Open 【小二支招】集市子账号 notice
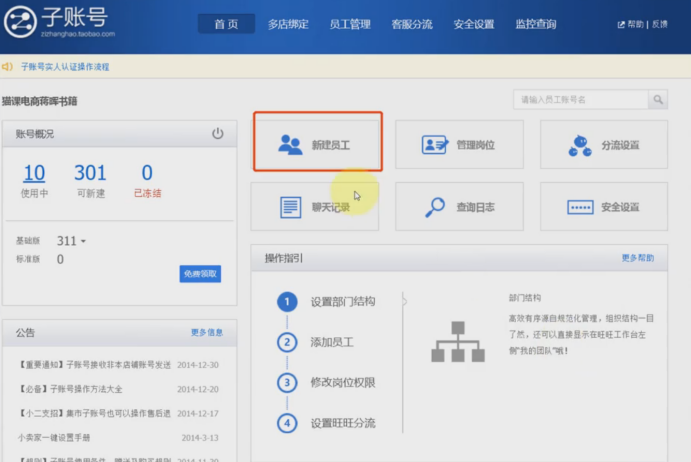This screenshot has width=691, height=462. pos(94,414)
